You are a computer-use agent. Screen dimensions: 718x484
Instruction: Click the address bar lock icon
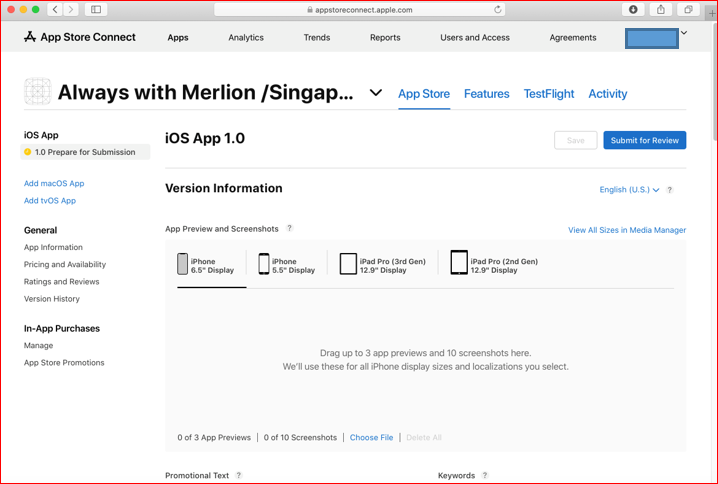point(310,10)
